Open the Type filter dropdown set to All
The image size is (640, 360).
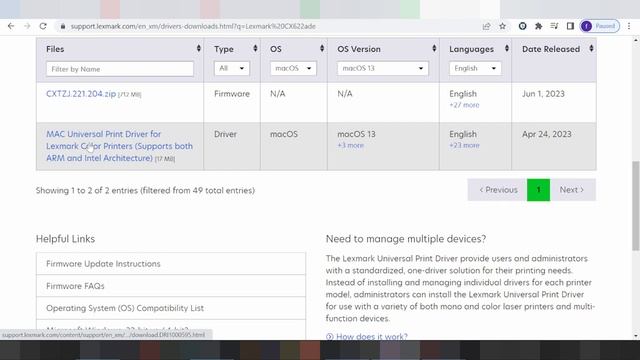(231, 68)
